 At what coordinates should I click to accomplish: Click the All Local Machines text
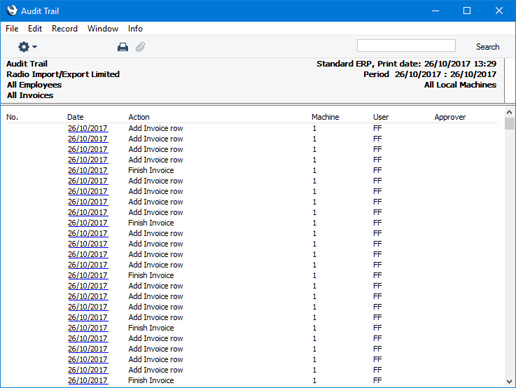460,85
